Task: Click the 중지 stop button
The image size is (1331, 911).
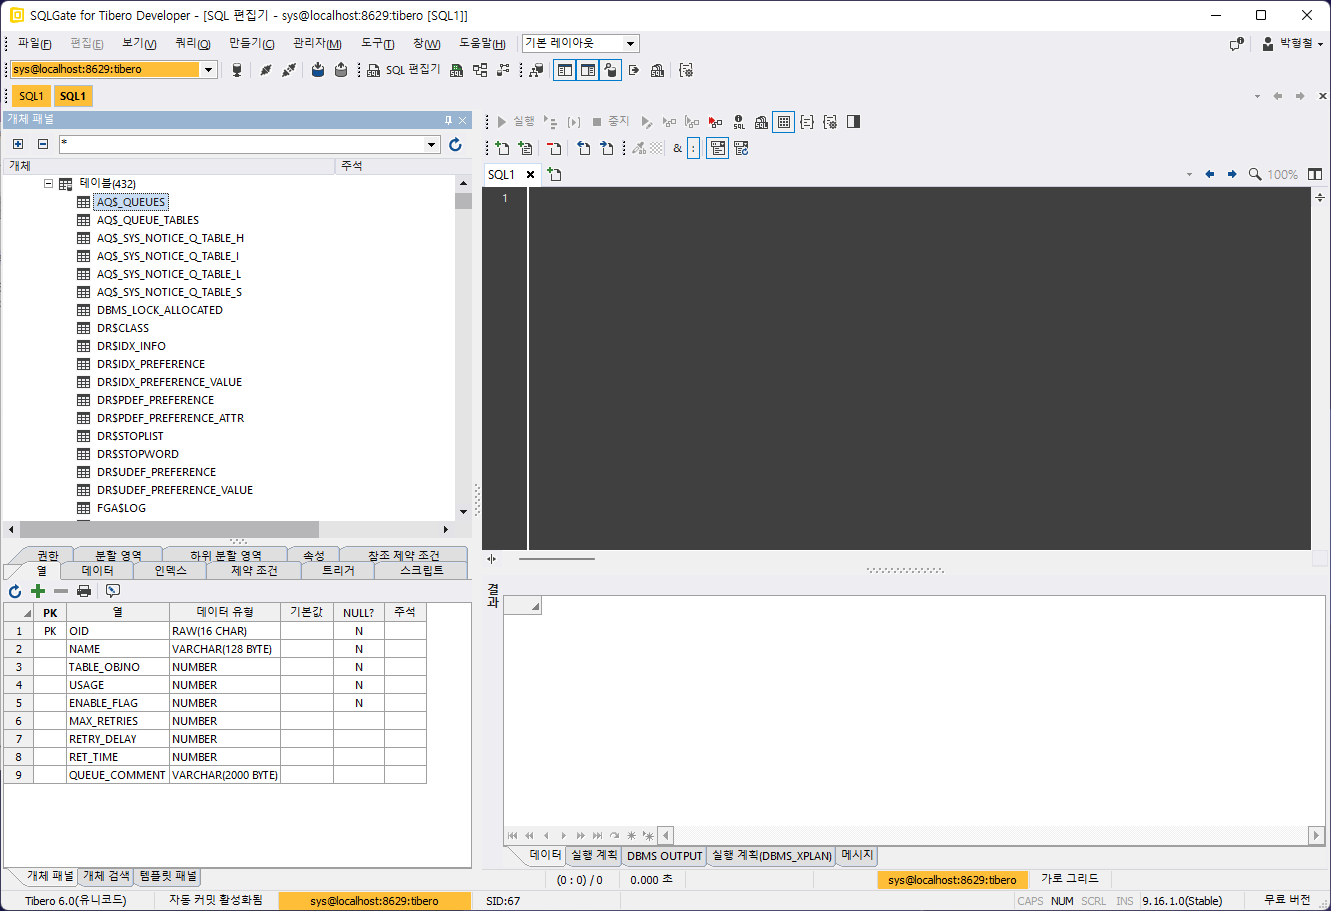Action: [610, 122]
